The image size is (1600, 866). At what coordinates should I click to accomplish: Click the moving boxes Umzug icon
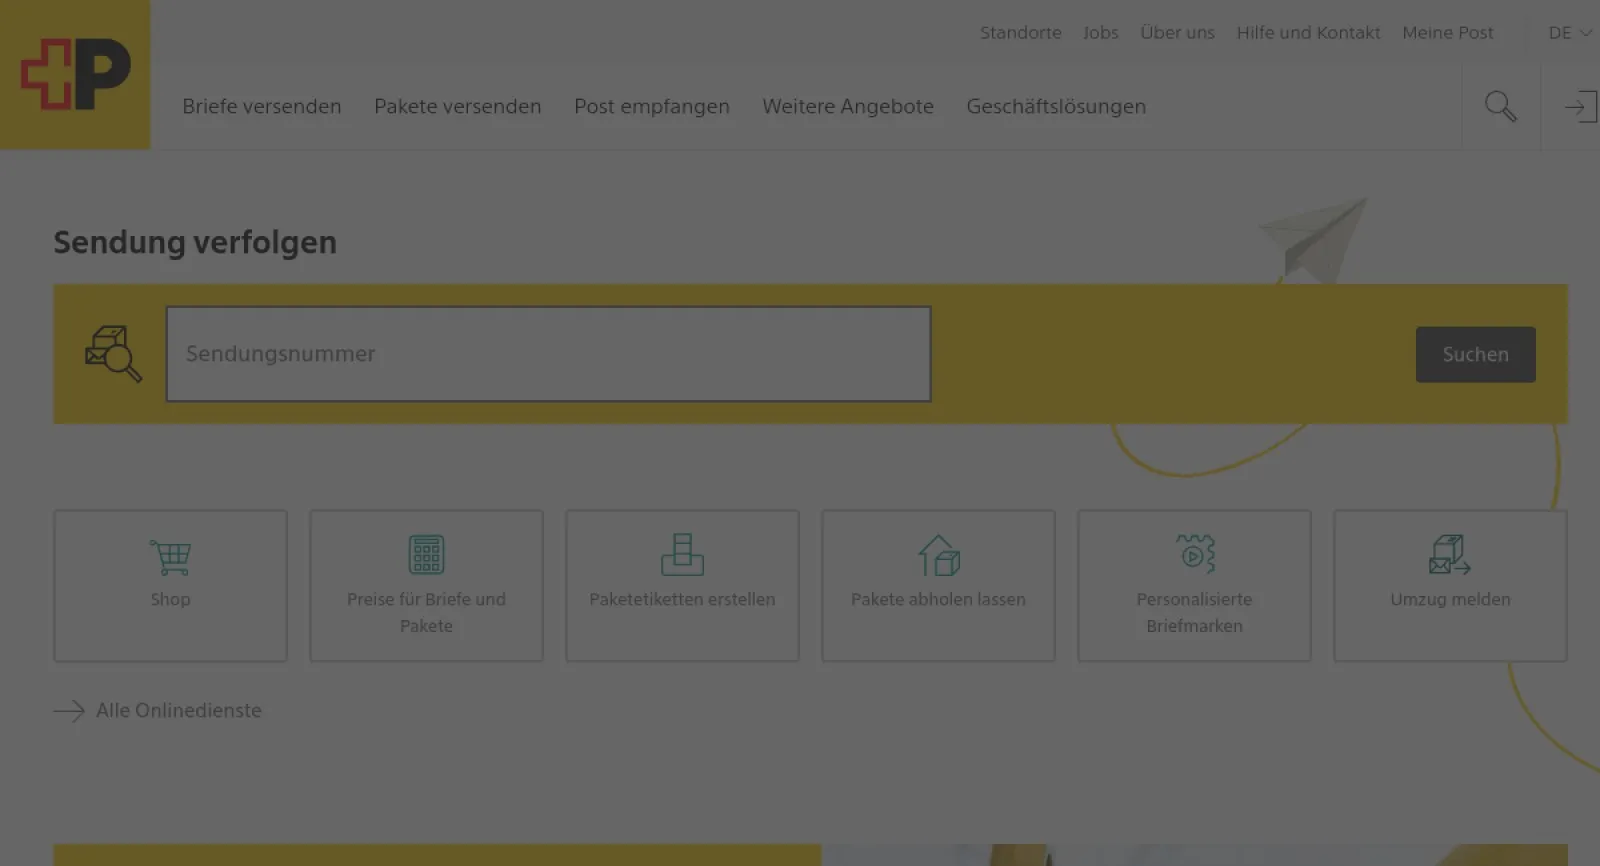point(1450,555)
